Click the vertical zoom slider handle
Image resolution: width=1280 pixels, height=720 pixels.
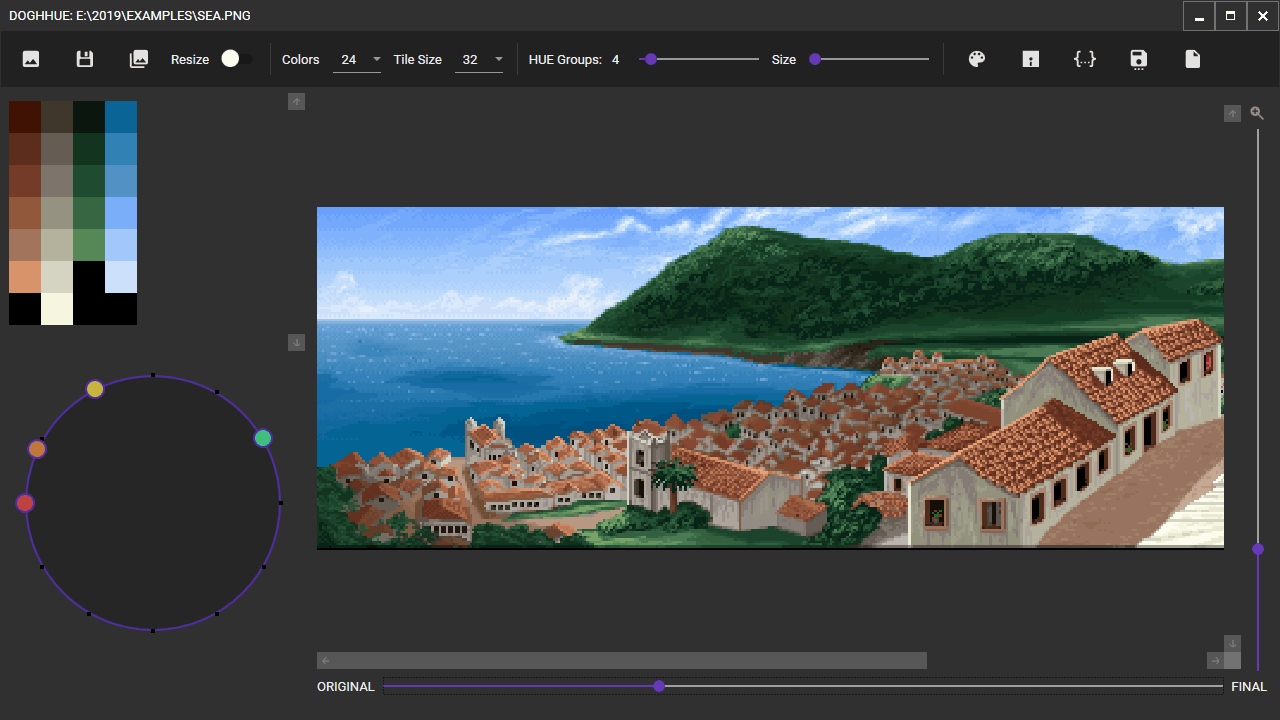point(1258,549)
